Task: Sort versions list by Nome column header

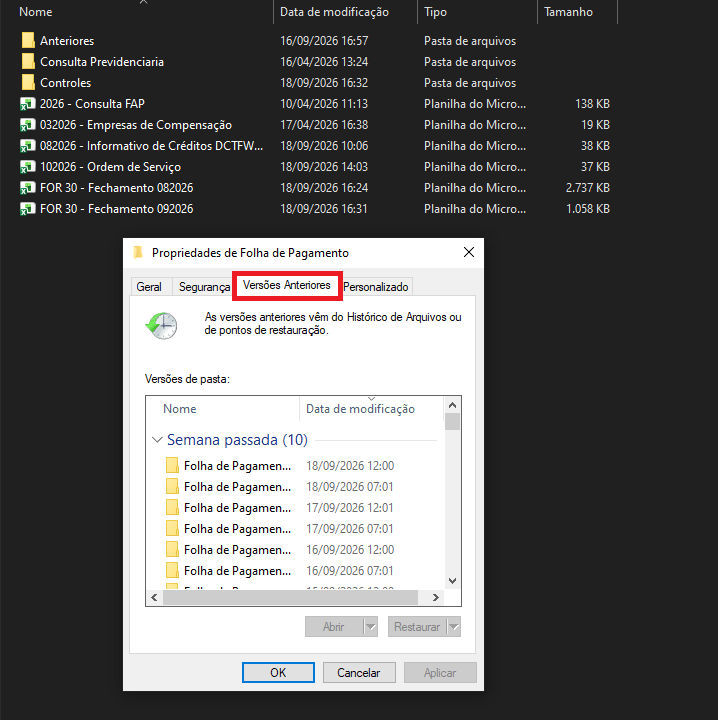Action: 180,409
